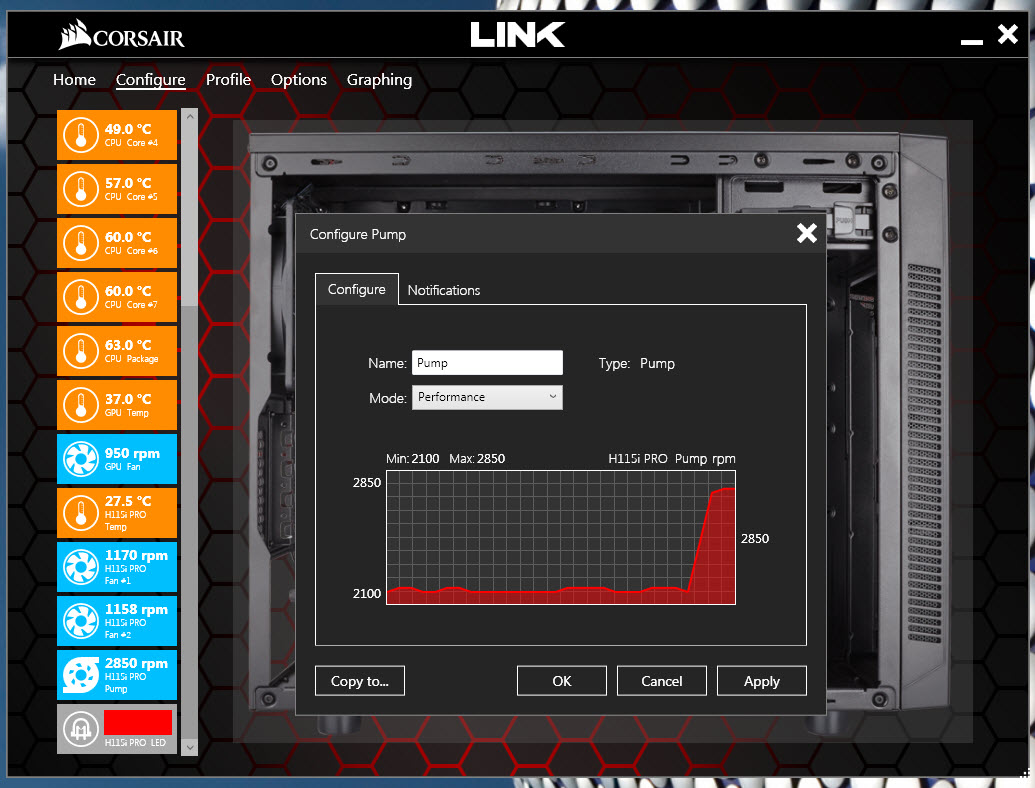Screen dimensions: 1035x788
Task: Click the CPU Core #4 thermometer icon
Action: pyautogui.click(x=81, y=135)
